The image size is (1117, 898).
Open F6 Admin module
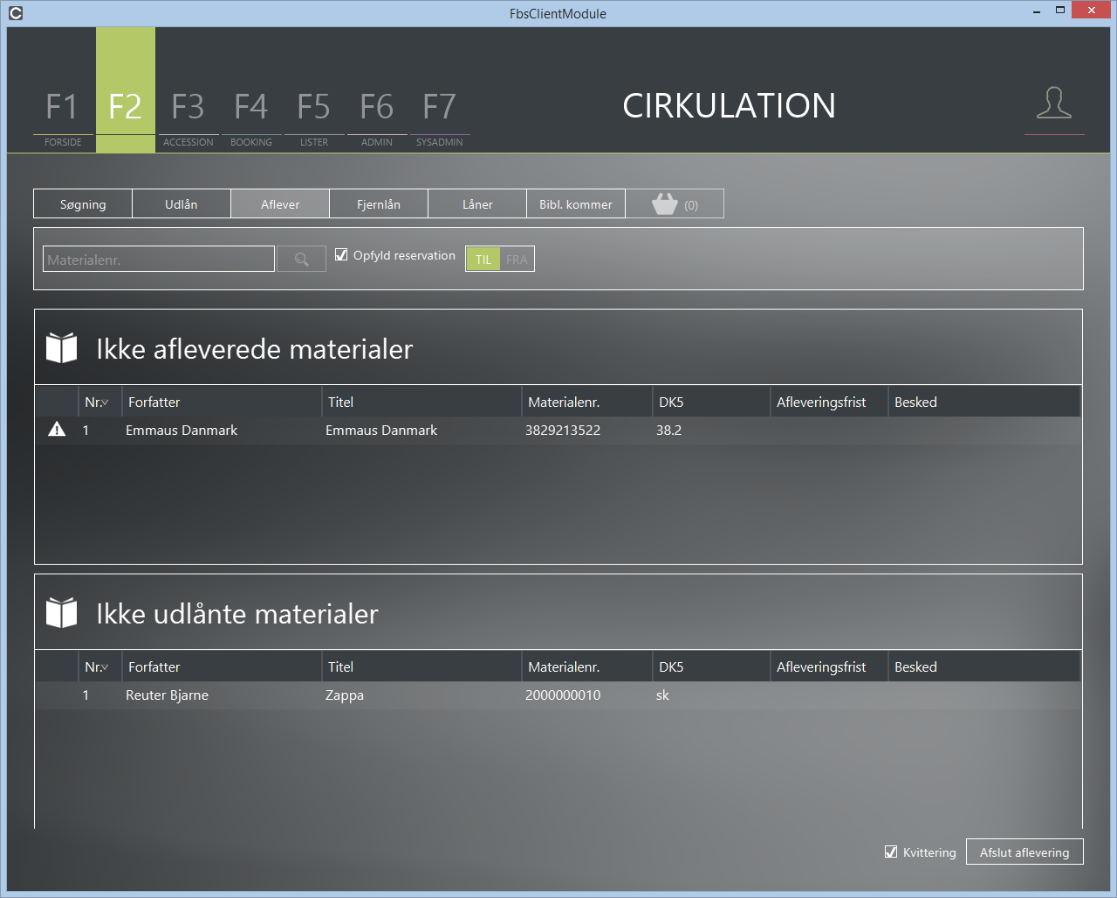tap(376, 118)
